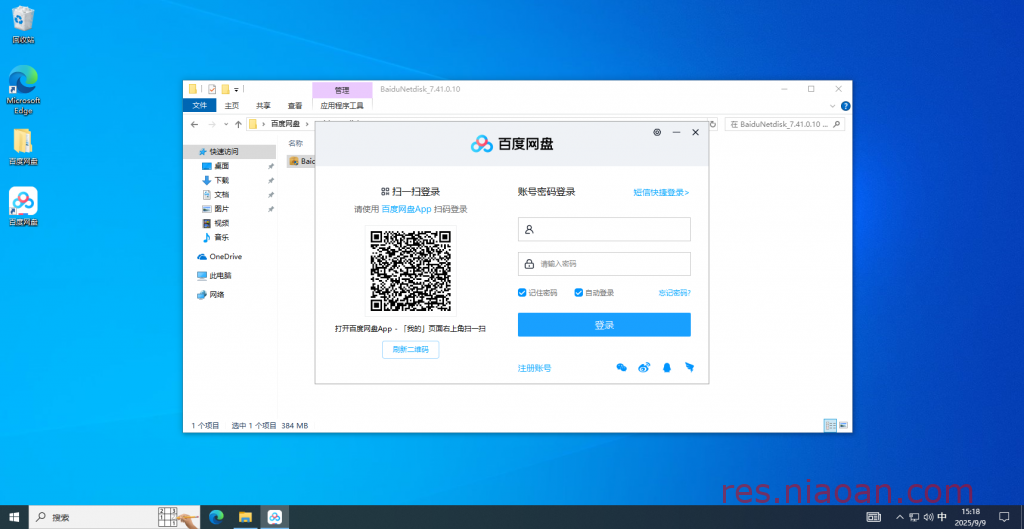Click the forward arrow in Explorer

[212, 124]
